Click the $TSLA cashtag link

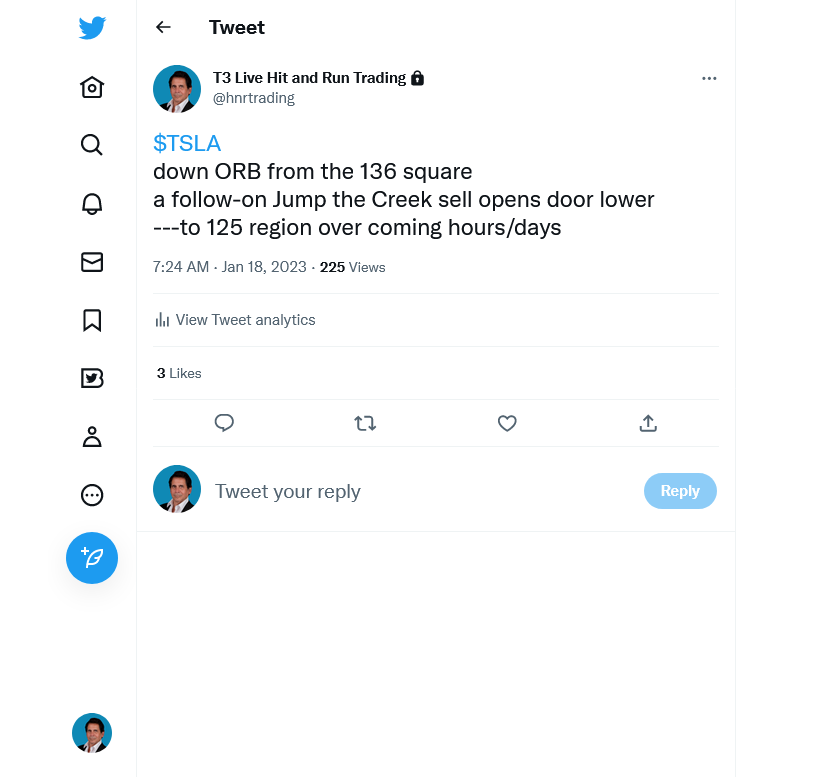[187, 143]
